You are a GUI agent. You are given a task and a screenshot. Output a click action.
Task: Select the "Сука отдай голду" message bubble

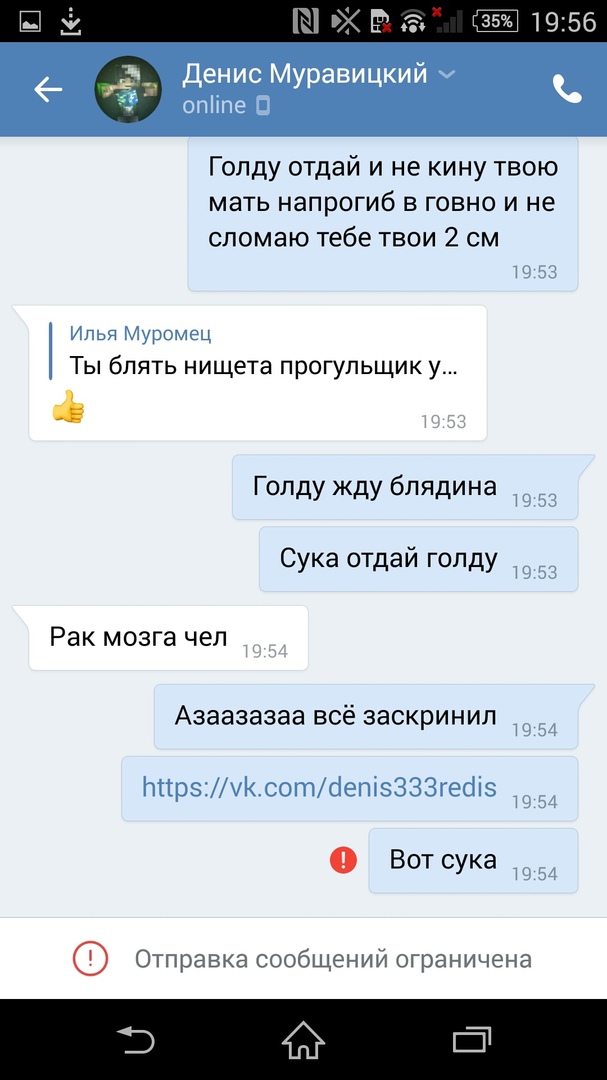click(418, 559)
